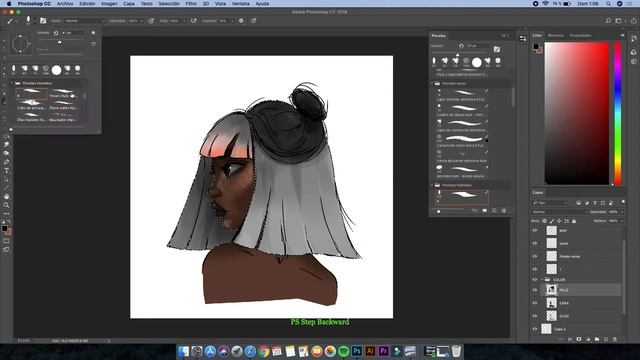This screenshot has width=640, height=360.
Task: Open the brush preset picker arrow in options bar
Action: pos(34,20)
